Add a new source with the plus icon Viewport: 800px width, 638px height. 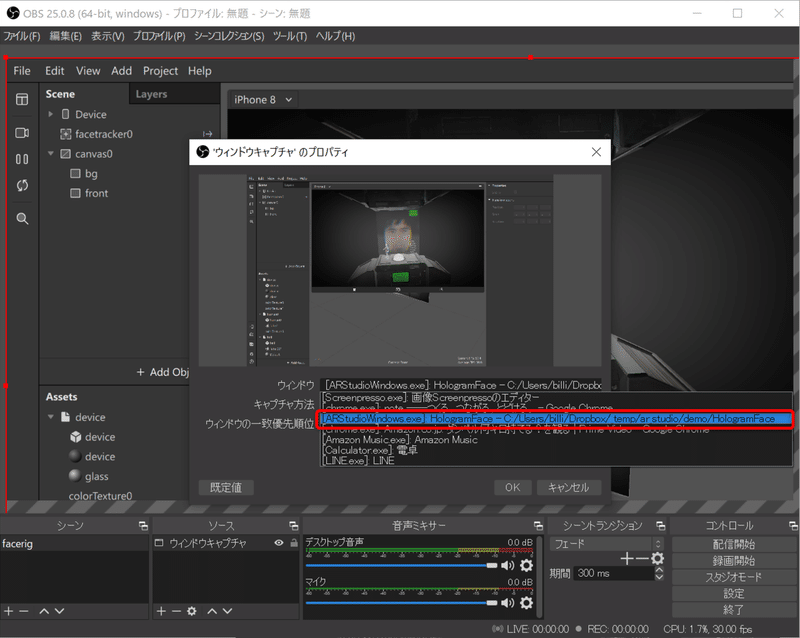tap(161, 611)
